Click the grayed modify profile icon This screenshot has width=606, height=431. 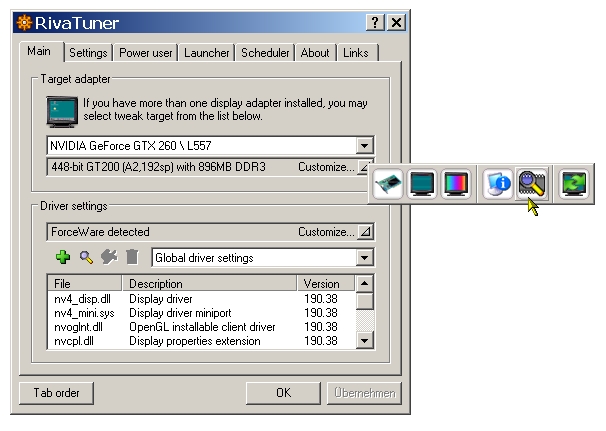click(109, 257)
